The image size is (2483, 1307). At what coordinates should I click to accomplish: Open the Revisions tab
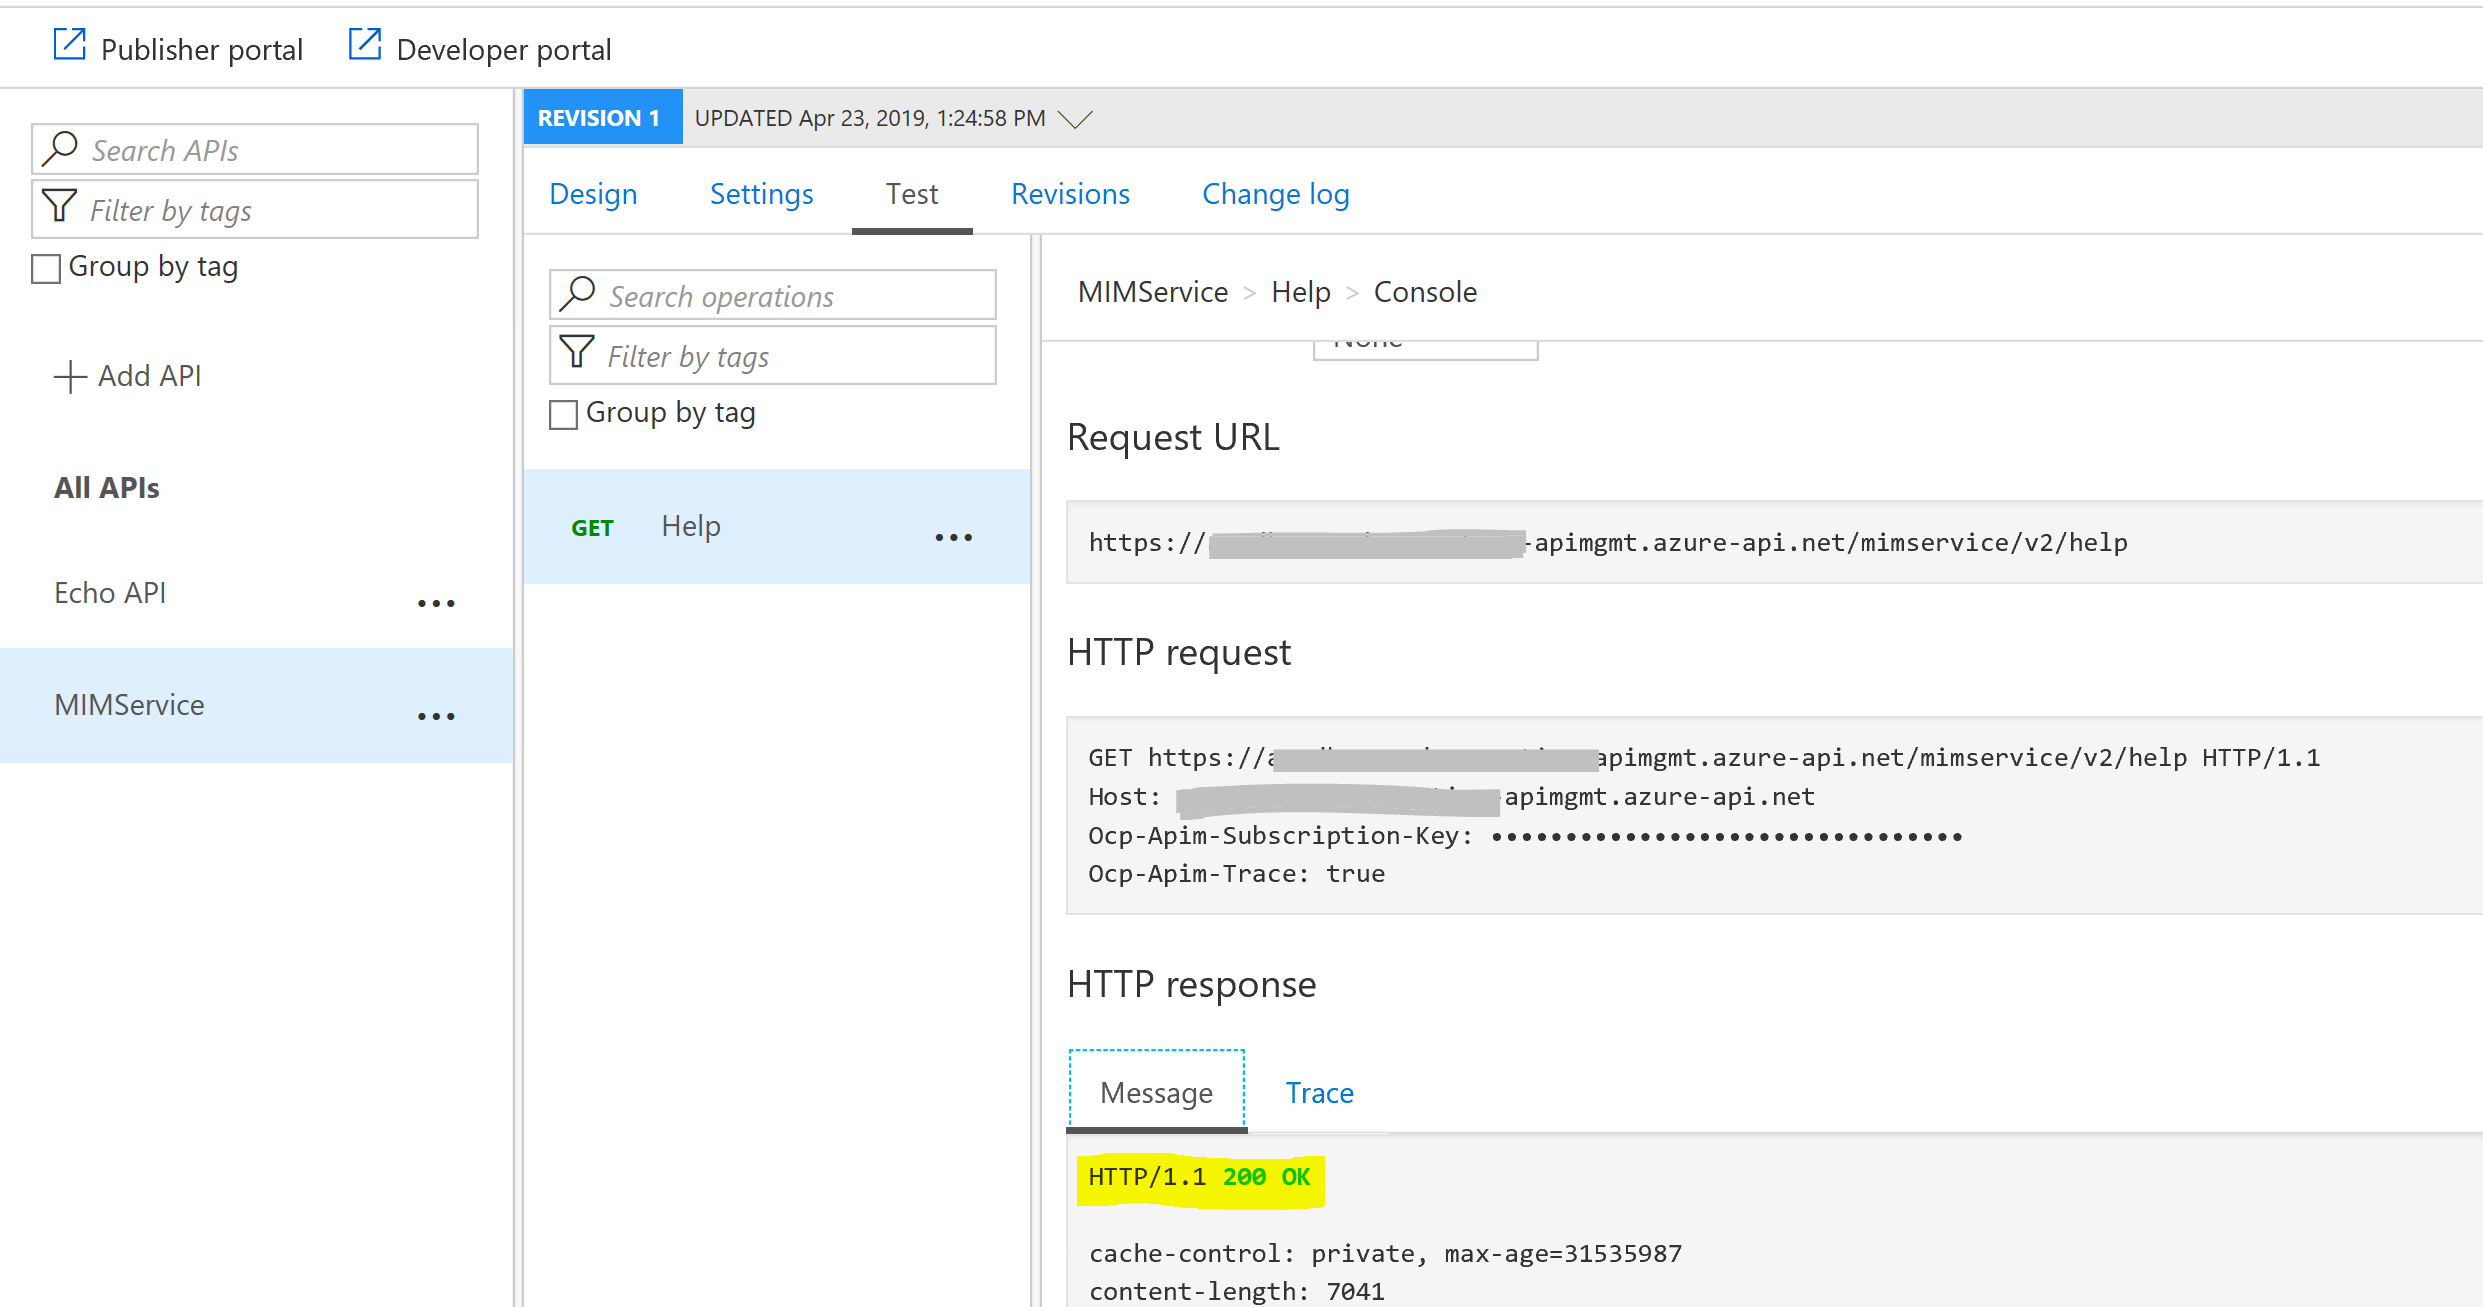(x=1070, y=194)
